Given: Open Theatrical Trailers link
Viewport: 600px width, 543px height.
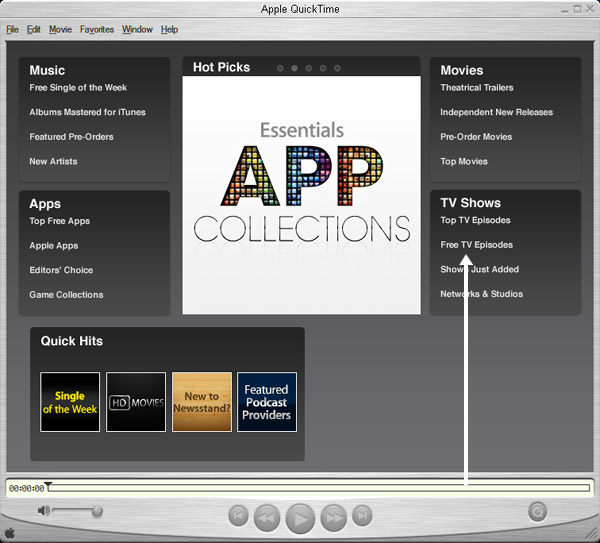Looking at the screenshot, I should (x=477, y=88).
